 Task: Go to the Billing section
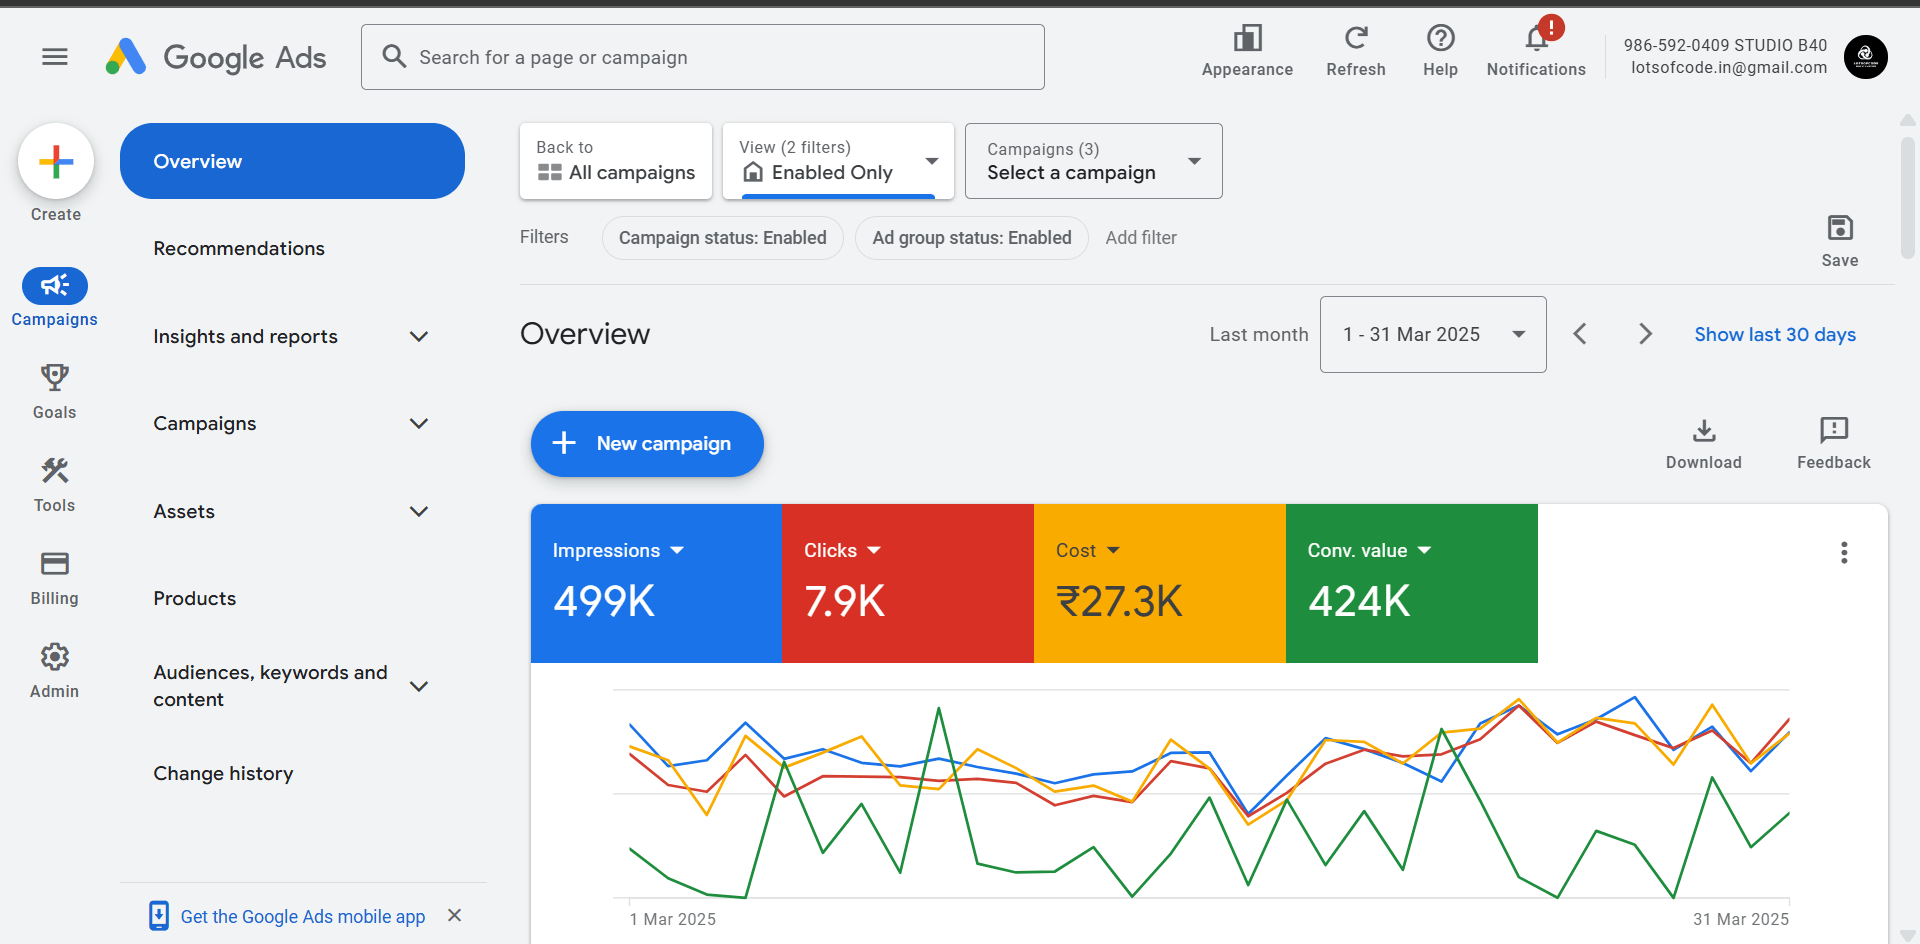pyautogui.click(x=55, y=577)
